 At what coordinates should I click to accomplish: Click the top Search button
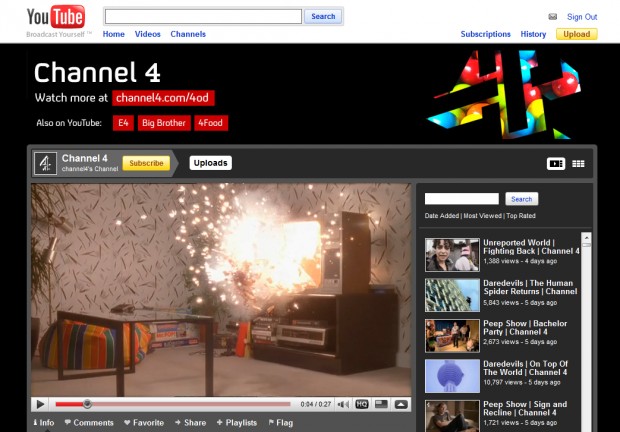pos(323,17)
